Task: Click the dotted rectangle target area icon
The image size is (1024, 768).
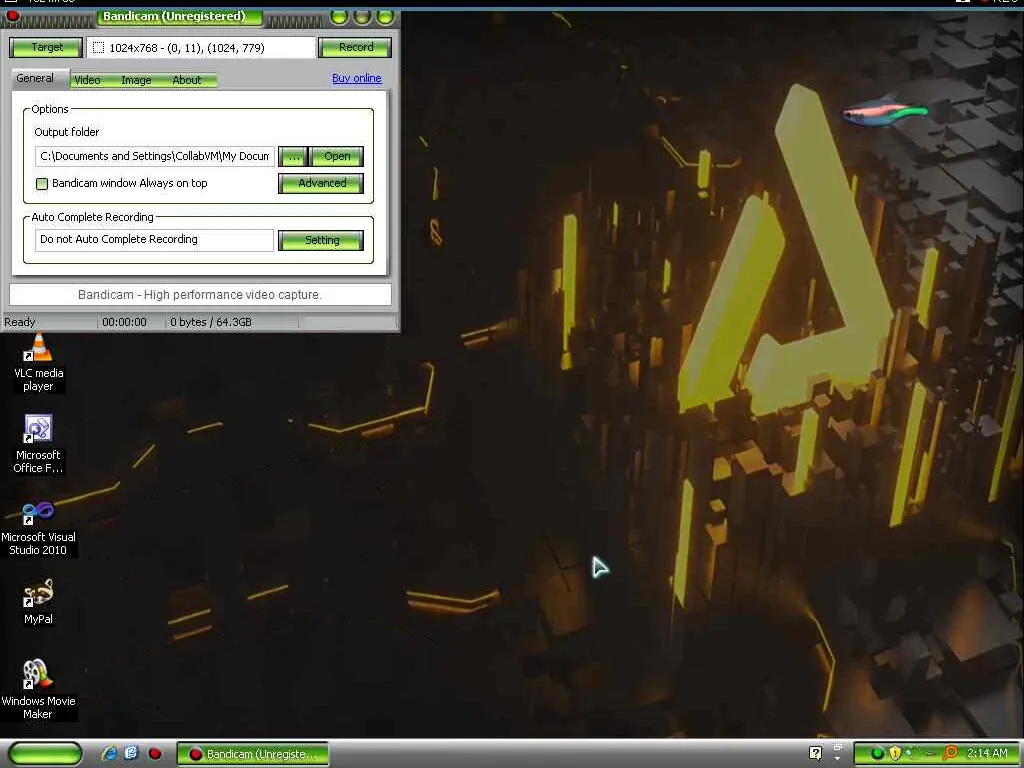Action: pyautogui.click(x=99, y=48)
